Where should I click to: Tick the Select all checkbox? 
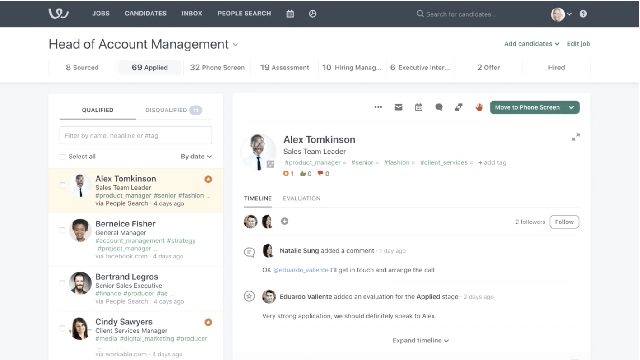[x=62, y=157]
